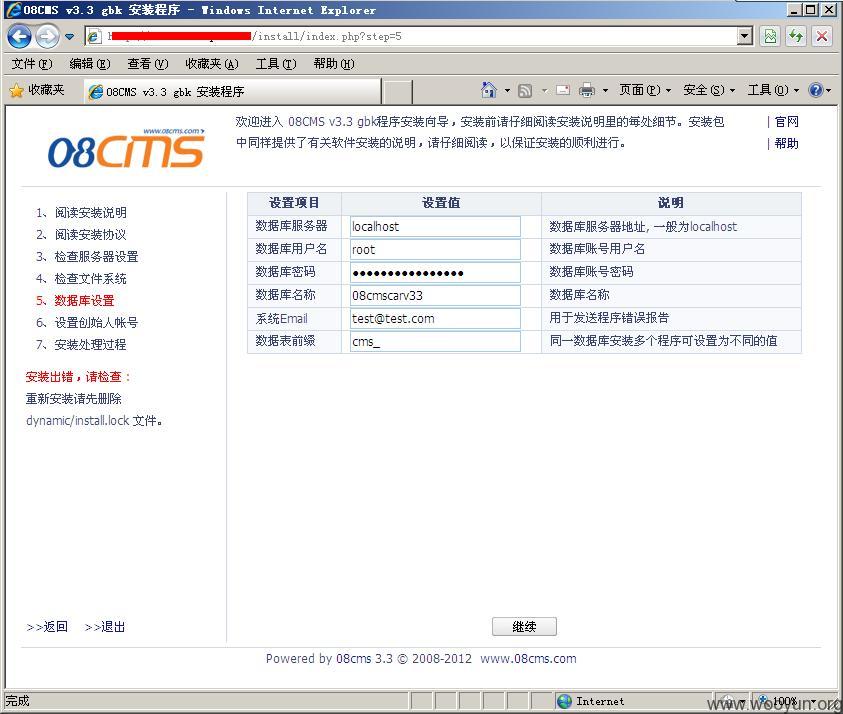Image resolution: width=843 pixels, height=714 pixels.
Task: Click the 设置项目 column header
Action: (x=294, y=203)
